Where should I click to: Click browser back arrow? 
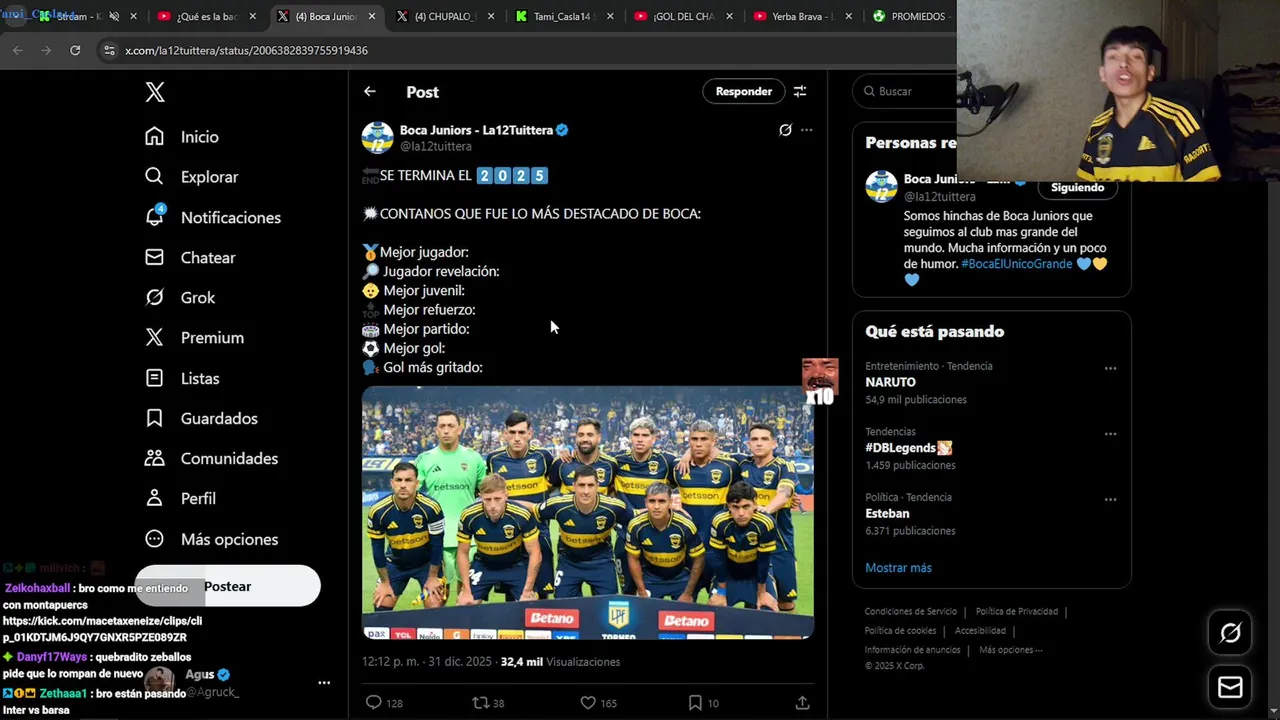tap(18, 50)
